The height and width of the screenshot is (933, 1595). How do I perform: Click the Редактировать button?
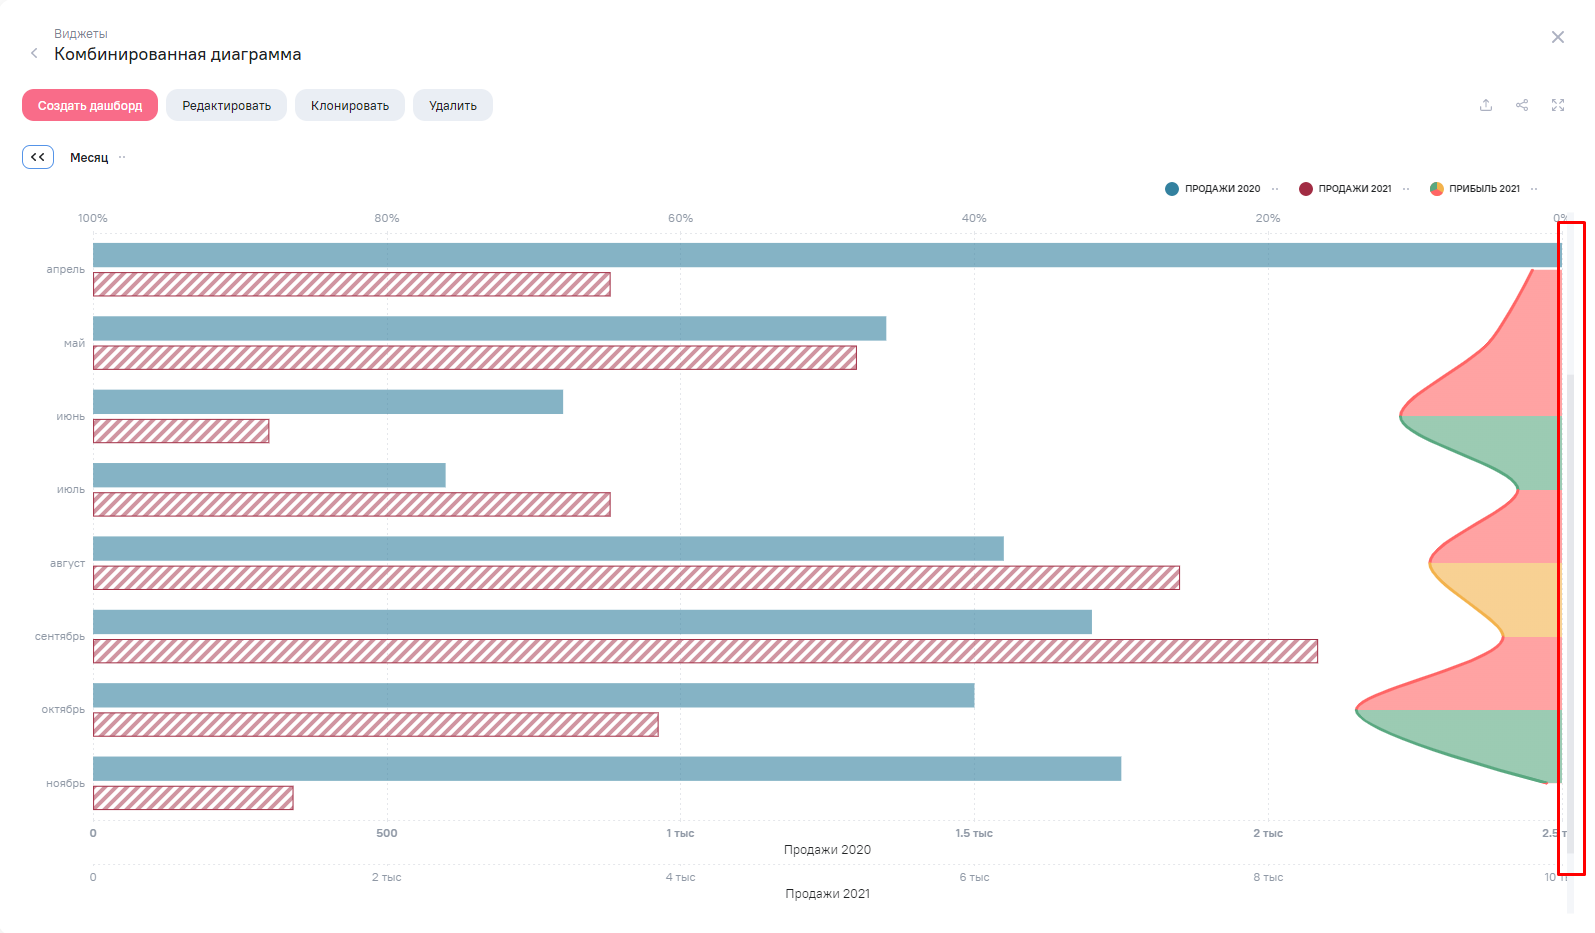tap(227, 106)
